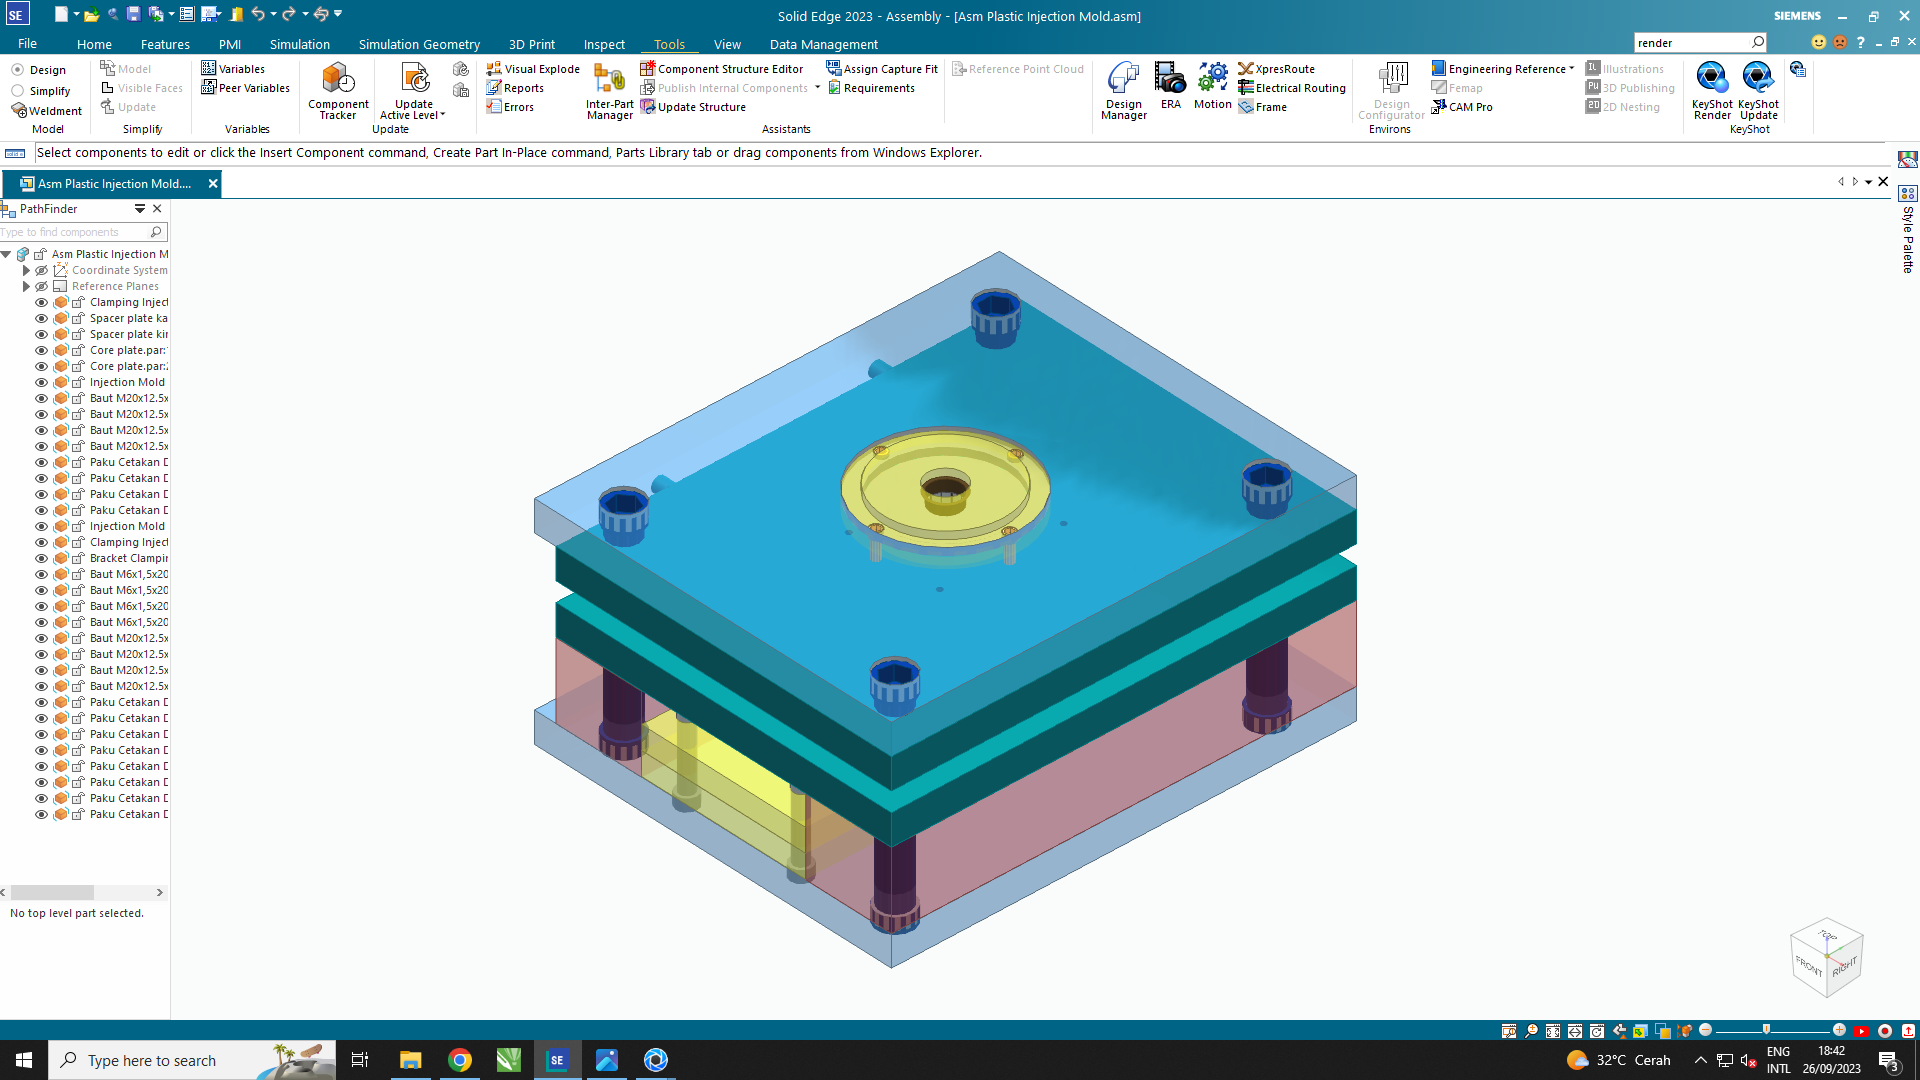Expand the Reference Planes tree node
Image resolution: width=1920 pixels, height=1080 pixels.
tap(26, 286)
